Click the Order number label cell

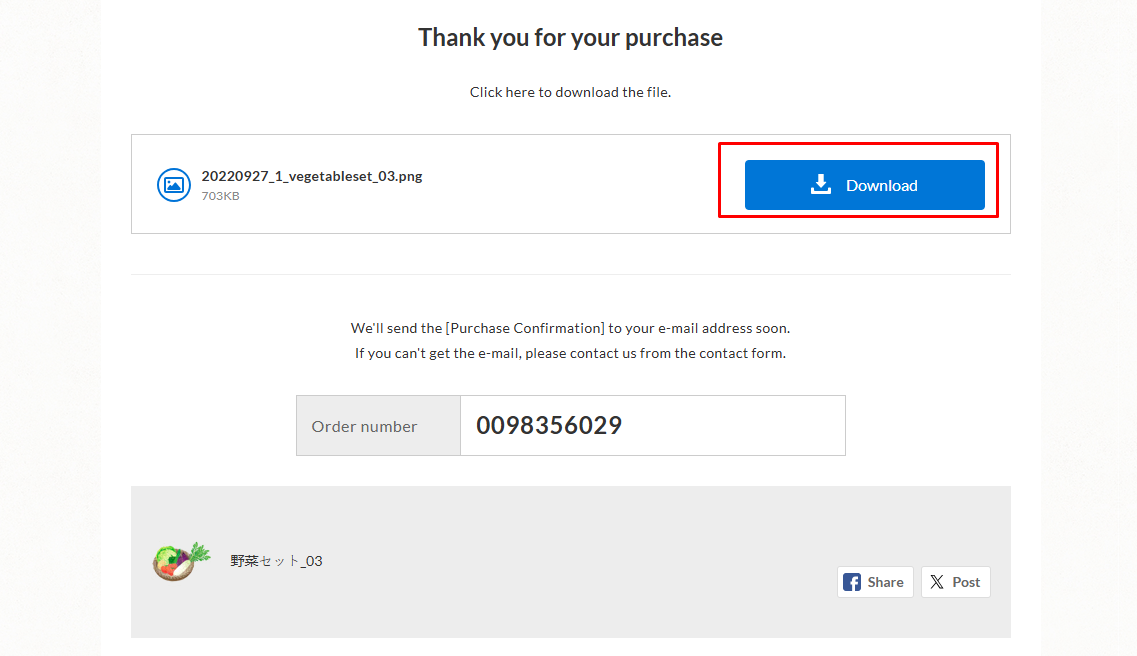(x=364, y=426)
